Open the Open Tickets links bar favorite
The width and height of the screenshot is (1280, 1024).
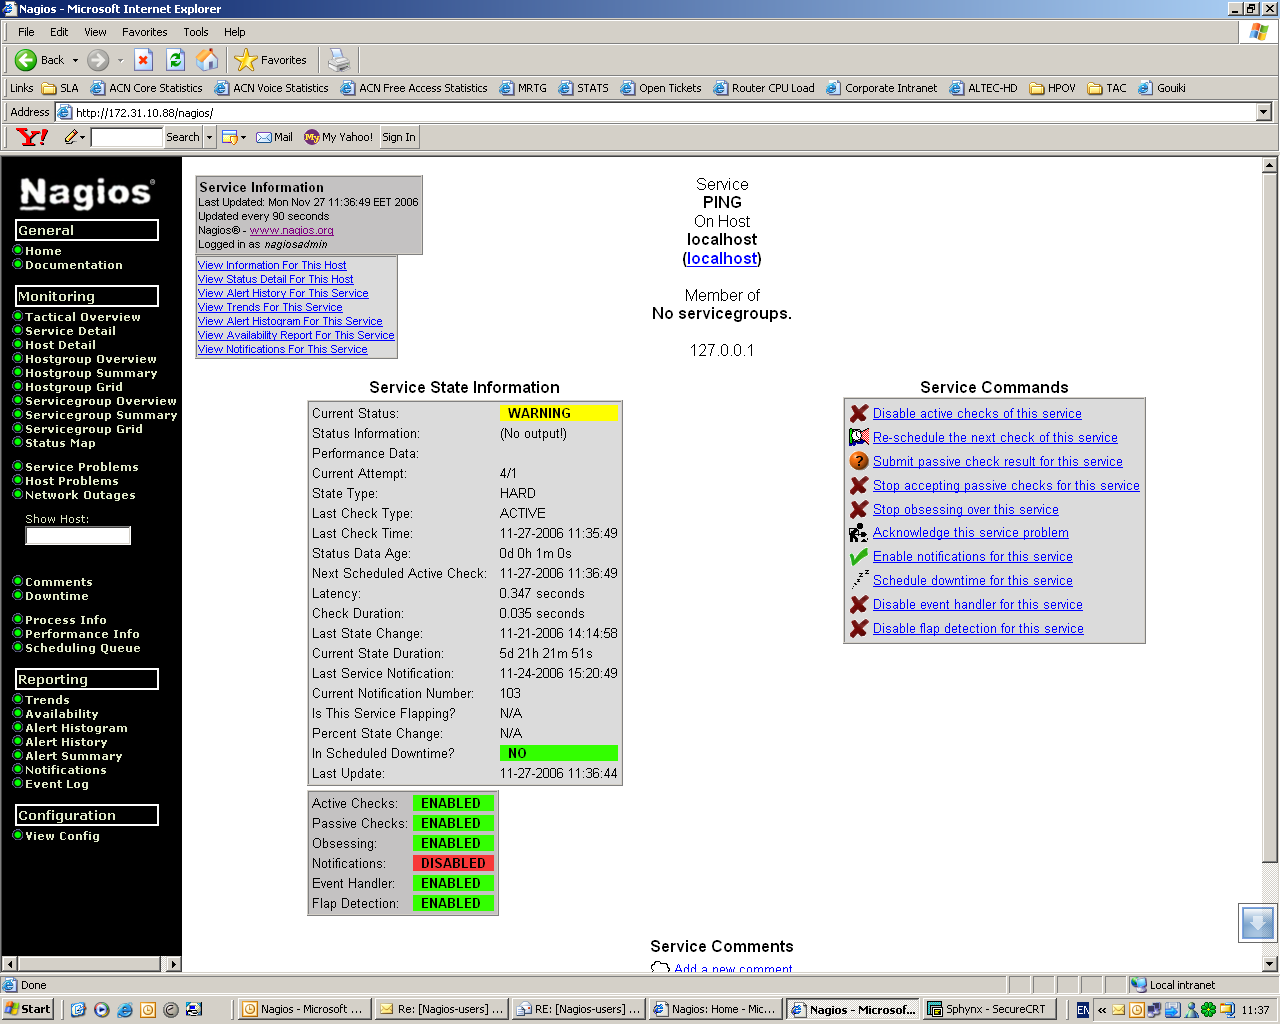click(x=661, y=88)
